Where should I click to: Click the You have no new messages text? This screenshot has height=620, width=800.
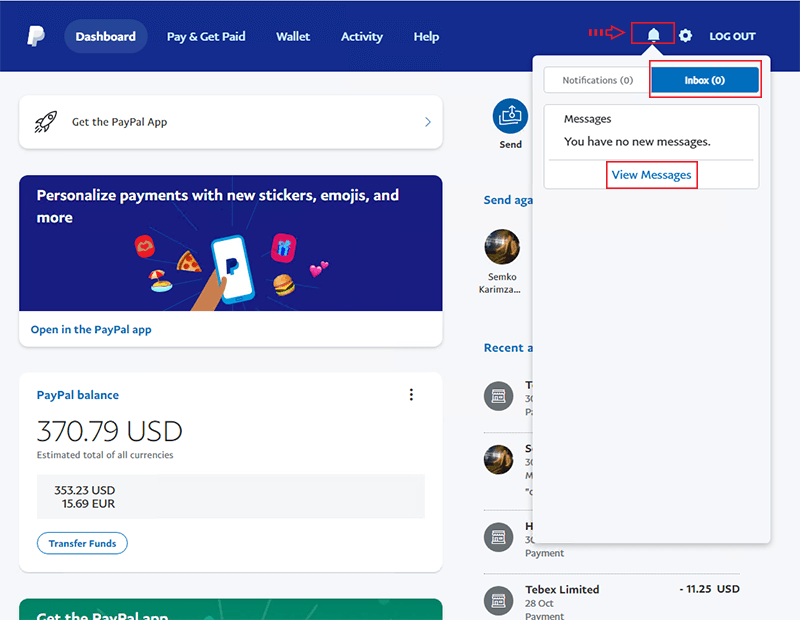[637, 142]
